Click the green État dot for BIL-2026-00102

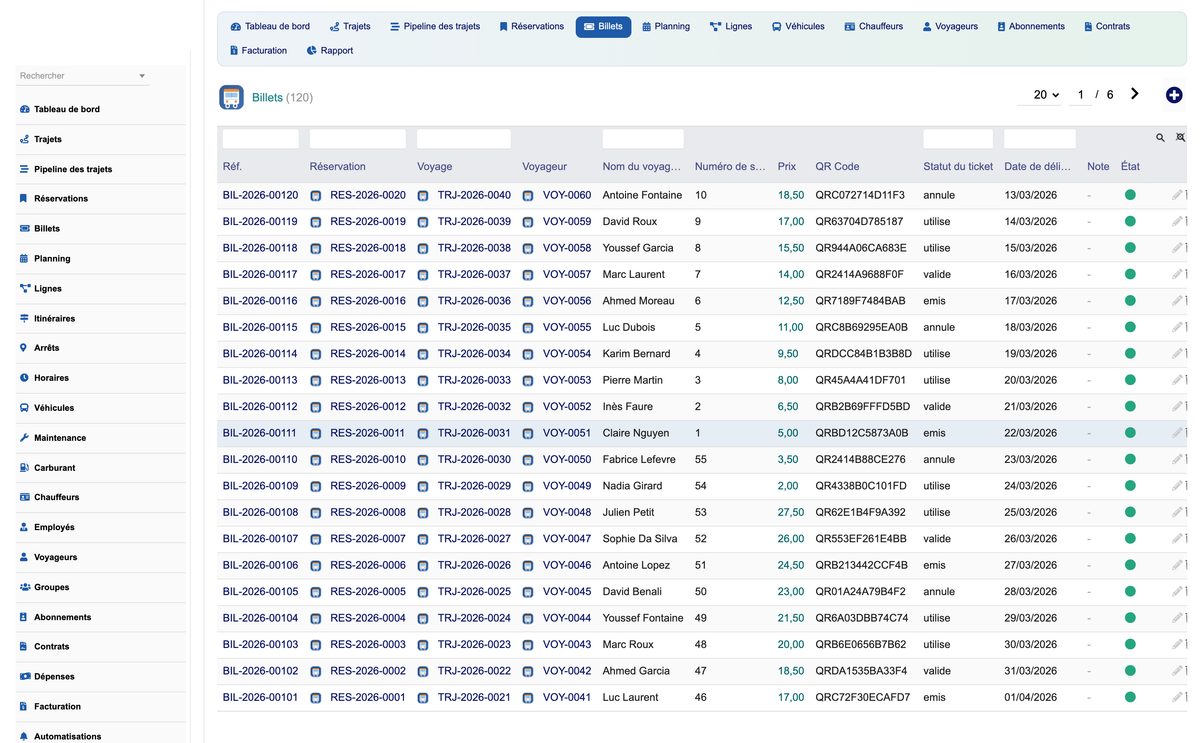[1130, 671]
